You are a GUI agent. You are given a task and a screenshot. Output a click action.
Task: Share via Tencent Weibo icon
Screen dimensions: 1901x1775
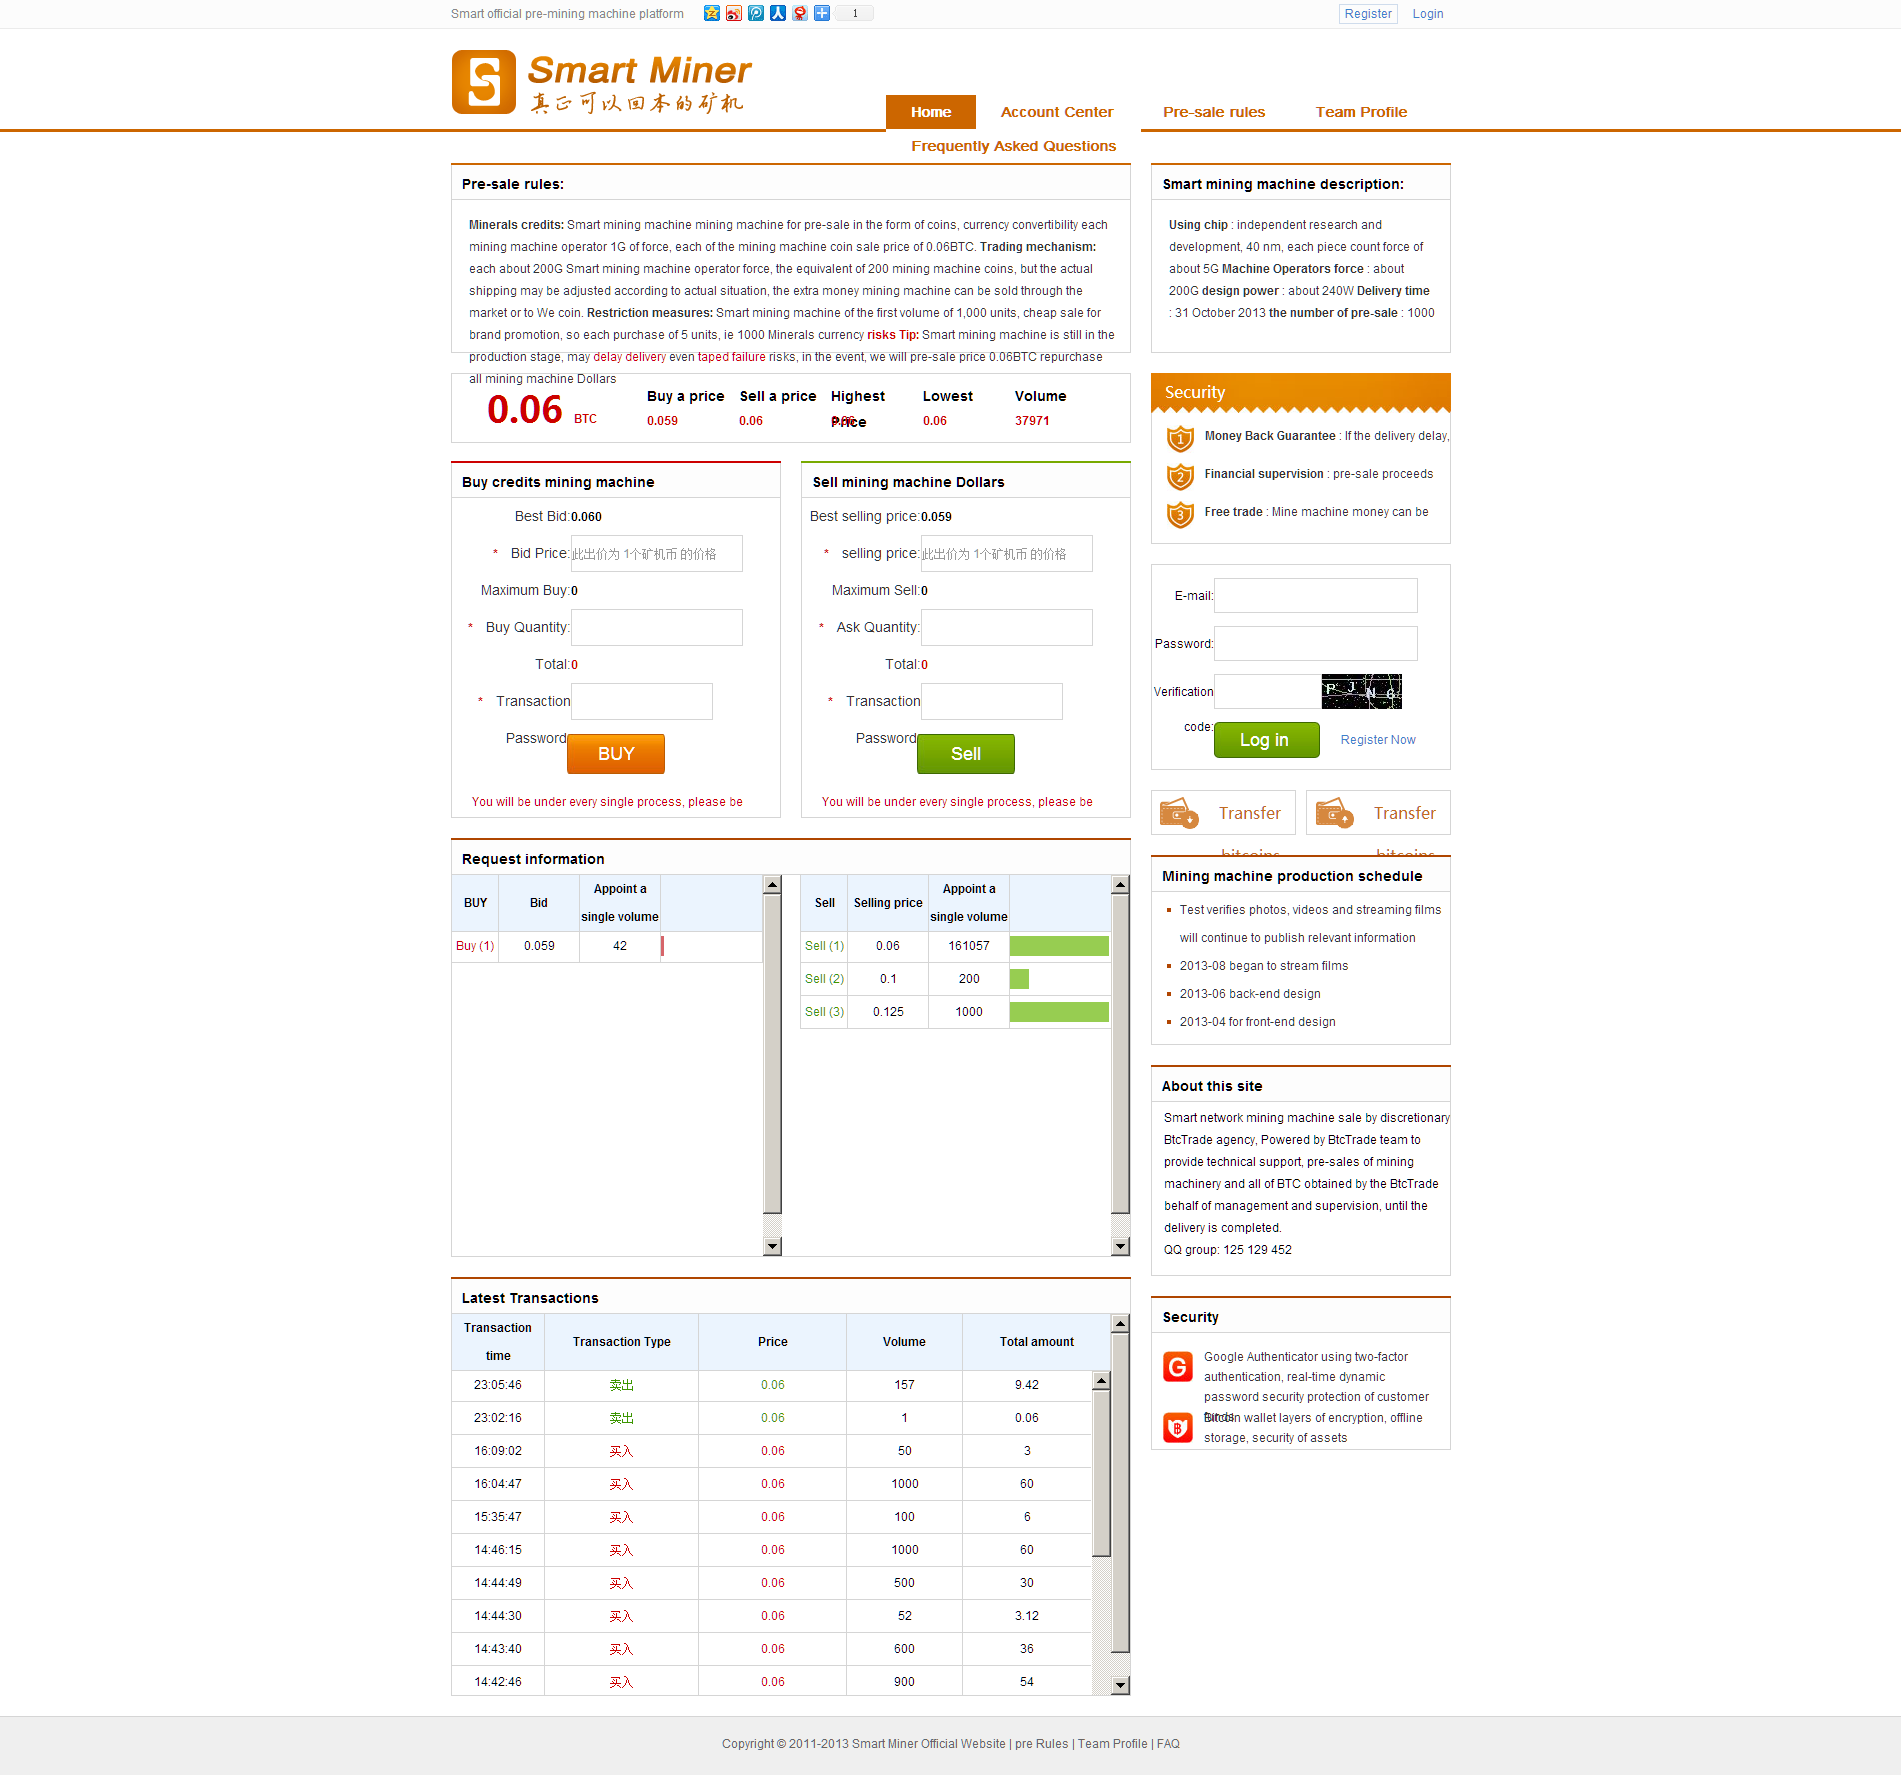click(756, 13)
